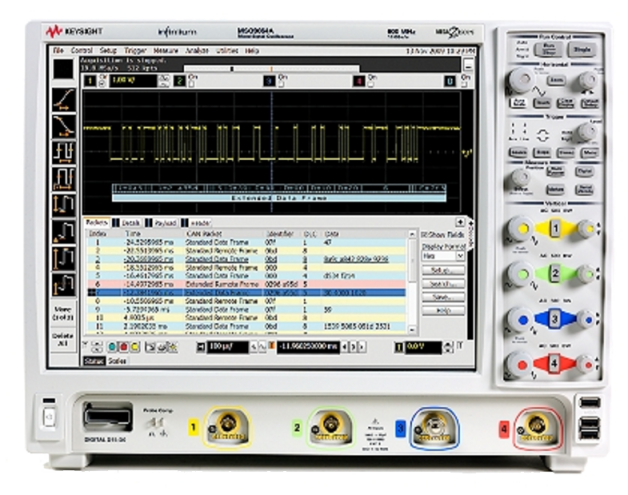This screenshot has height=495, width=628.
Task: Select packet row 6 Extended Remote Frame
Action: coord(246,284)
